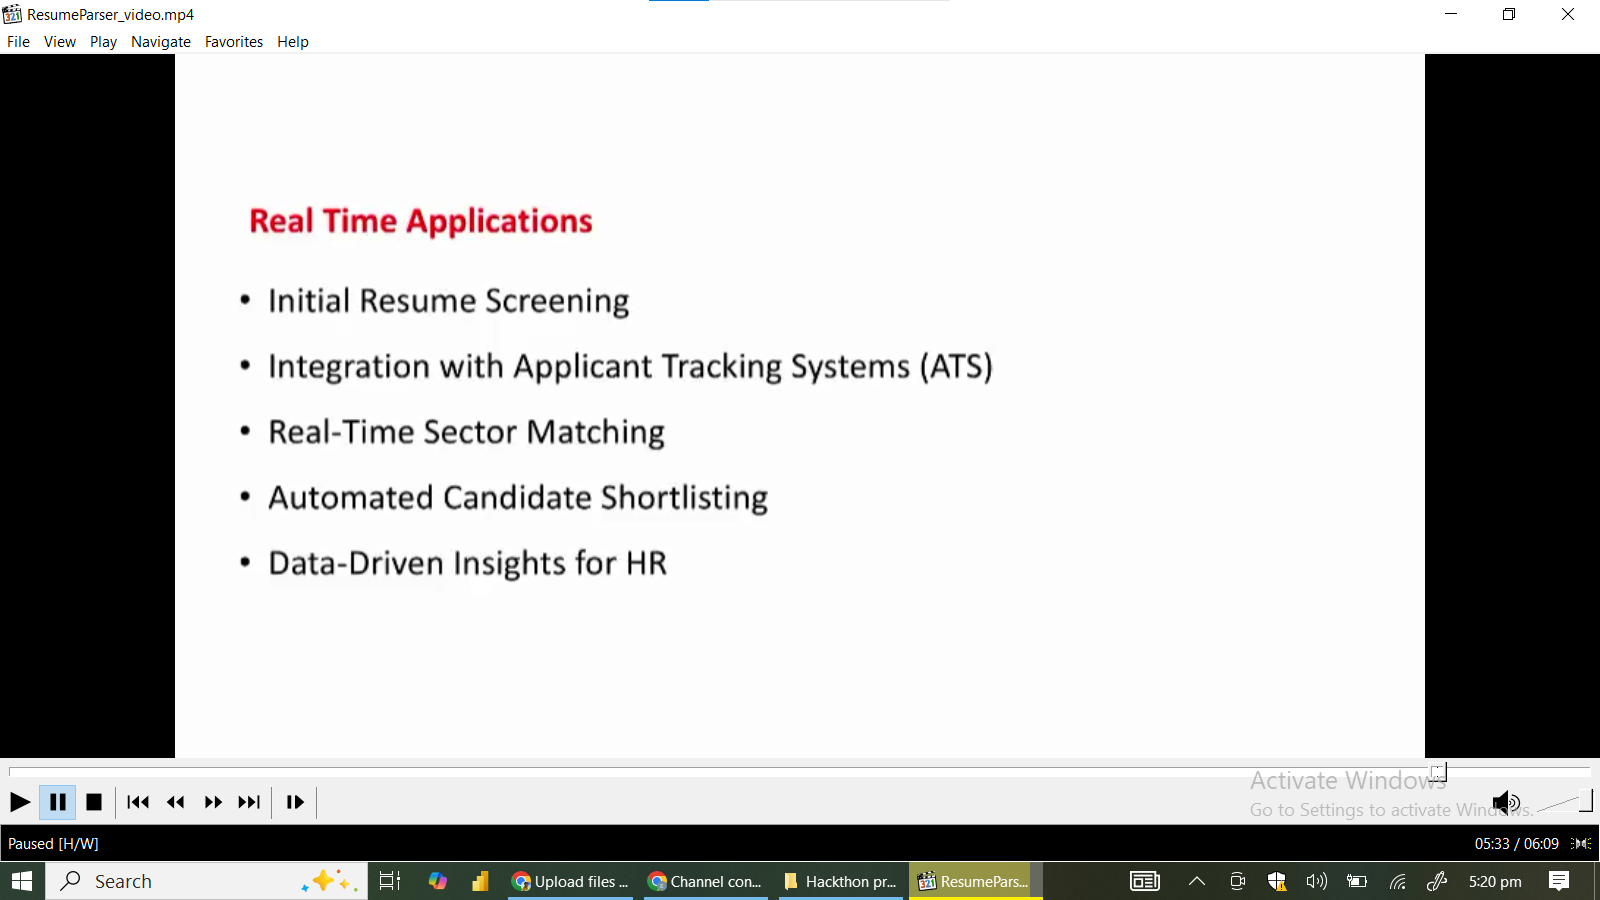The image size is (1600, 900).
Task: Open the Play menu
Action: 103,42
